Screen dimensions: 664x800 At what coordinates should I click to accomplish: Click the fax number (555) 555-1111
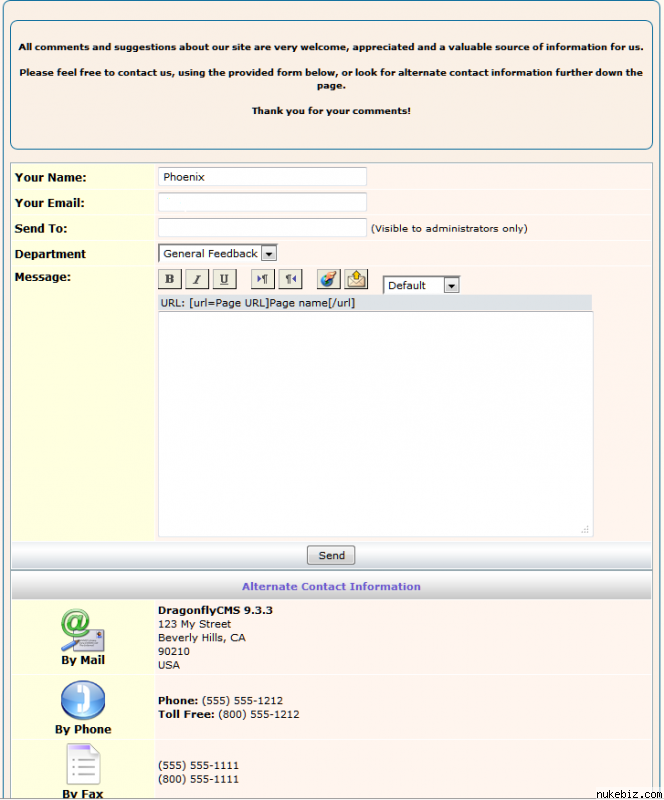click(x=199, y=765)
